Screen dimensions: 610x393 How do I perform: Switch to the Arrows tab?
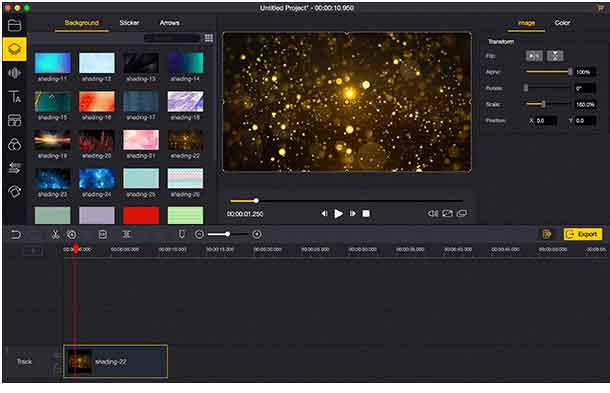pyautogui.click(x=170, y=23)
